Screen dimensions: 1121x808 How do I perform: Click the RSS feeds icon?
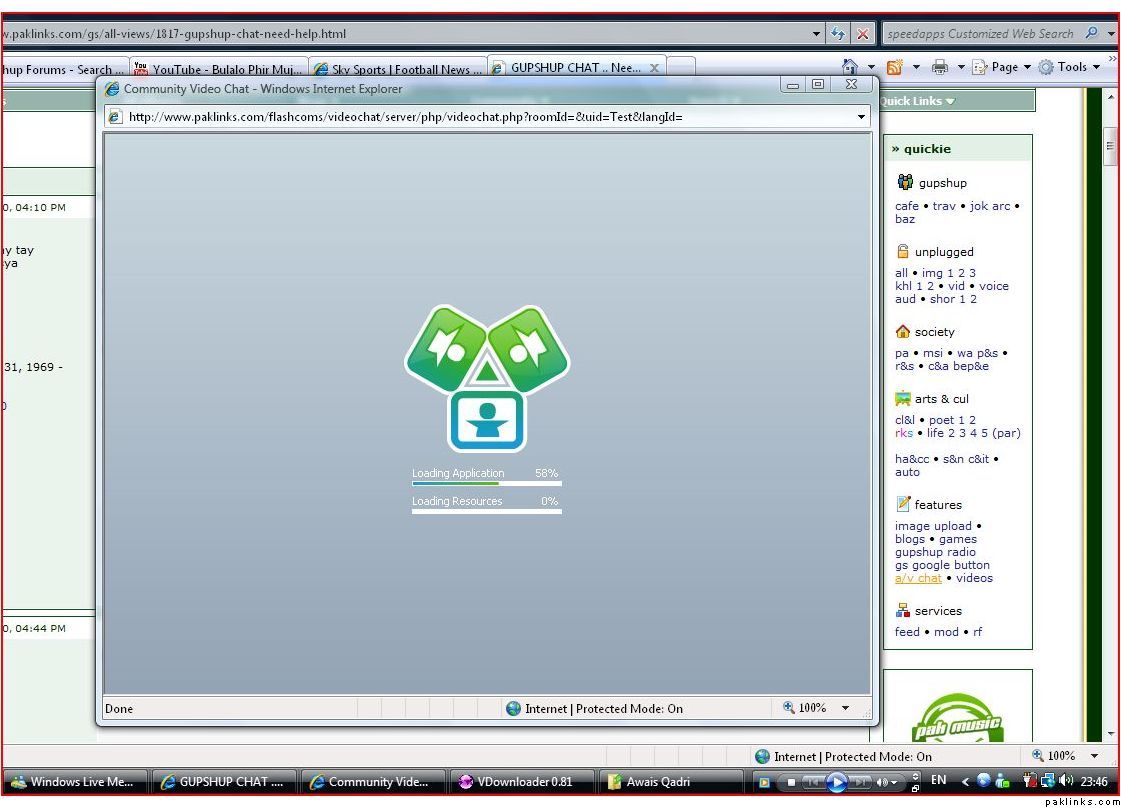894,67
